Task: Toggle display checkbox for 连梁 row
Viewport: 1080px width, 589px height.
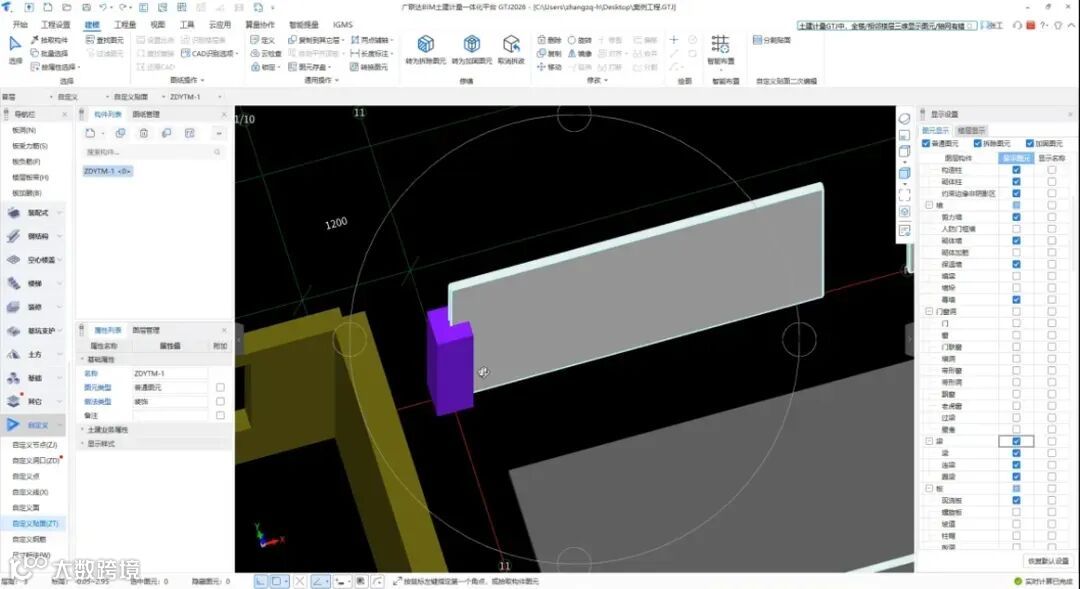Action: pyautogui.click(x=1016, y=465)
